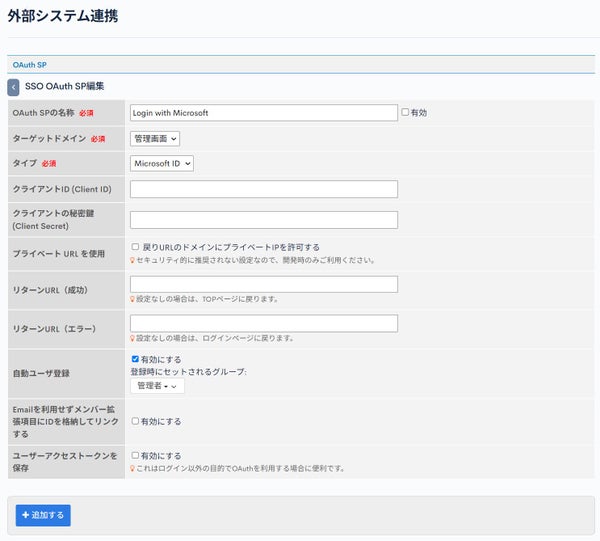This screenshot has height=541, width=600.
Task: Click the 登録時にセットされるグループ label
Action: point(188,372)
